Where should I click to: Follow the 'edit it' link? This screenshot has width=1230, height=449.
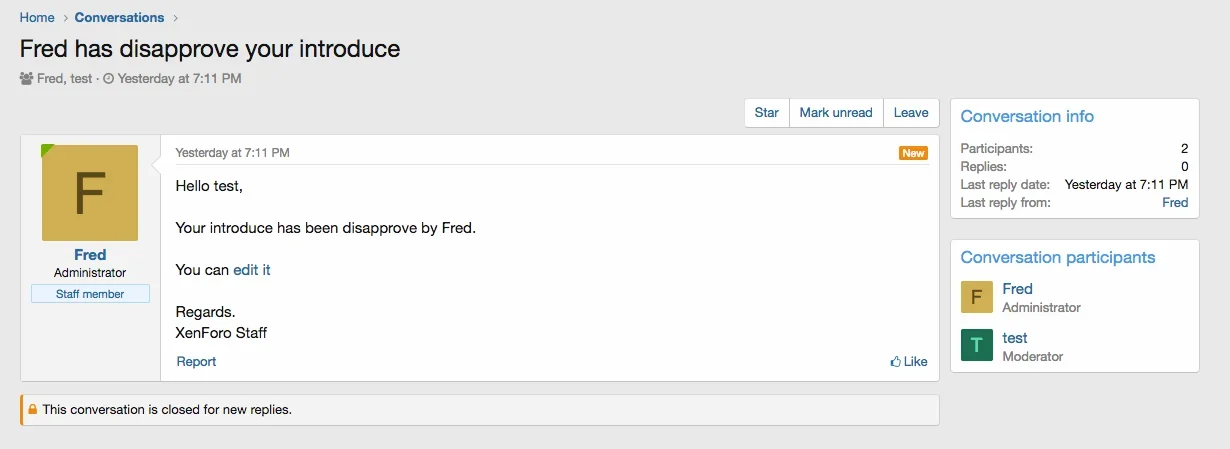[252, 270]
